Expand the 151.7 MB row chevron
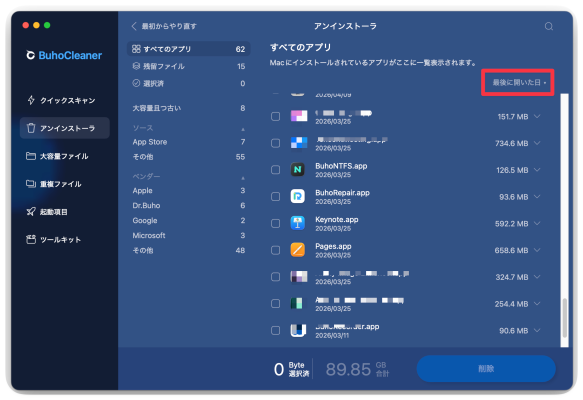Image resolution: width=583 pixels, height=400 pixels. click(x=537, y=116)
